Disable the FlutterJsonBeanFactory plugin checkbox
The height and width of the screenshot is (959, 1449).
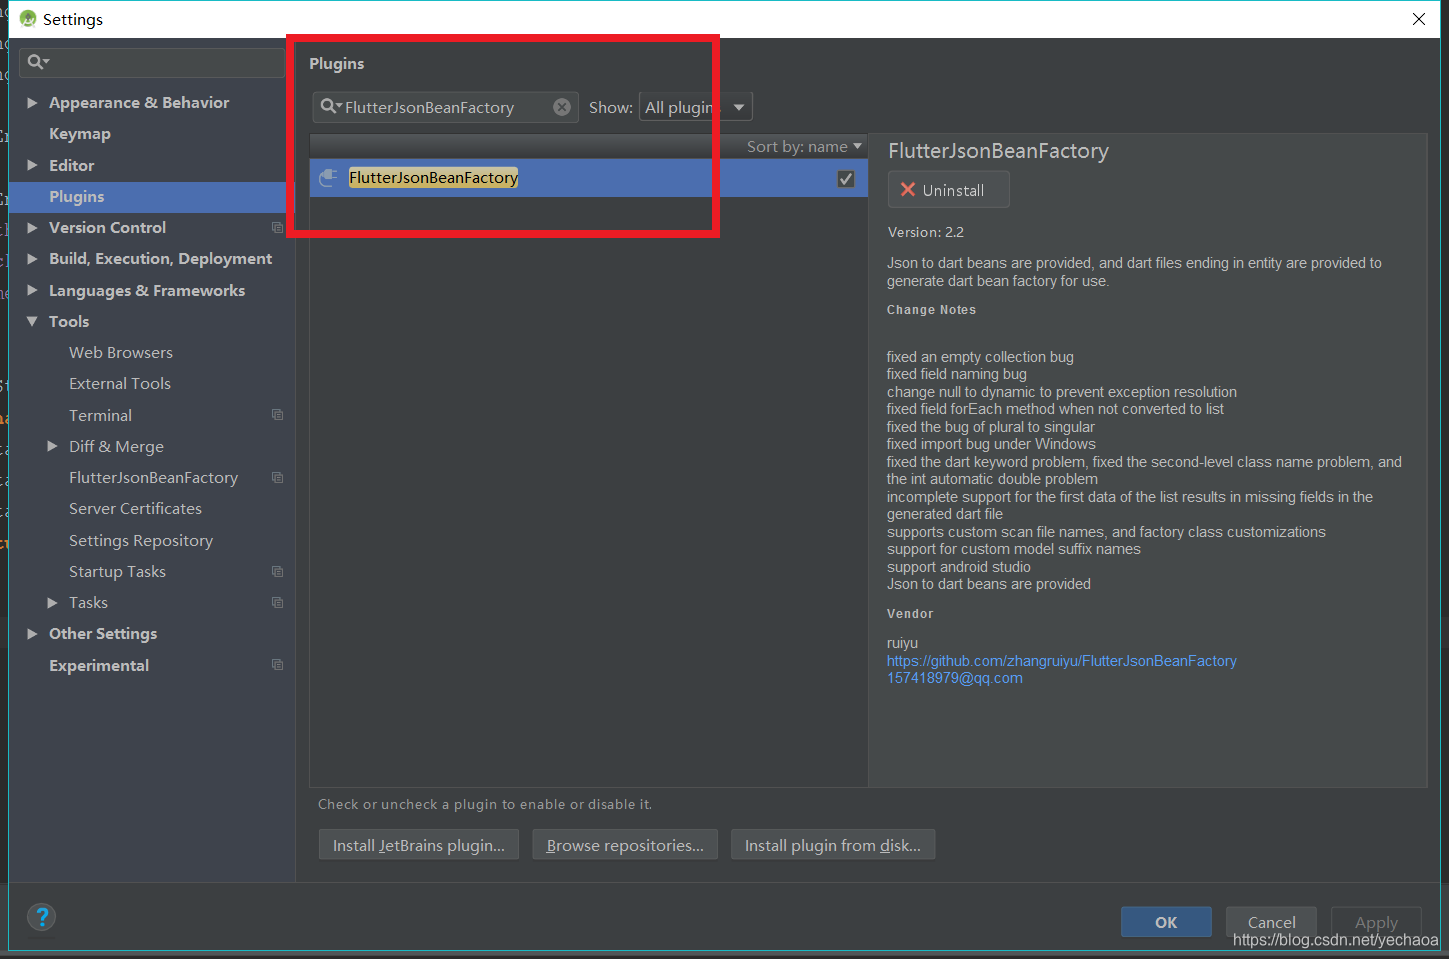pyautogui.click(x=846, y=179)
